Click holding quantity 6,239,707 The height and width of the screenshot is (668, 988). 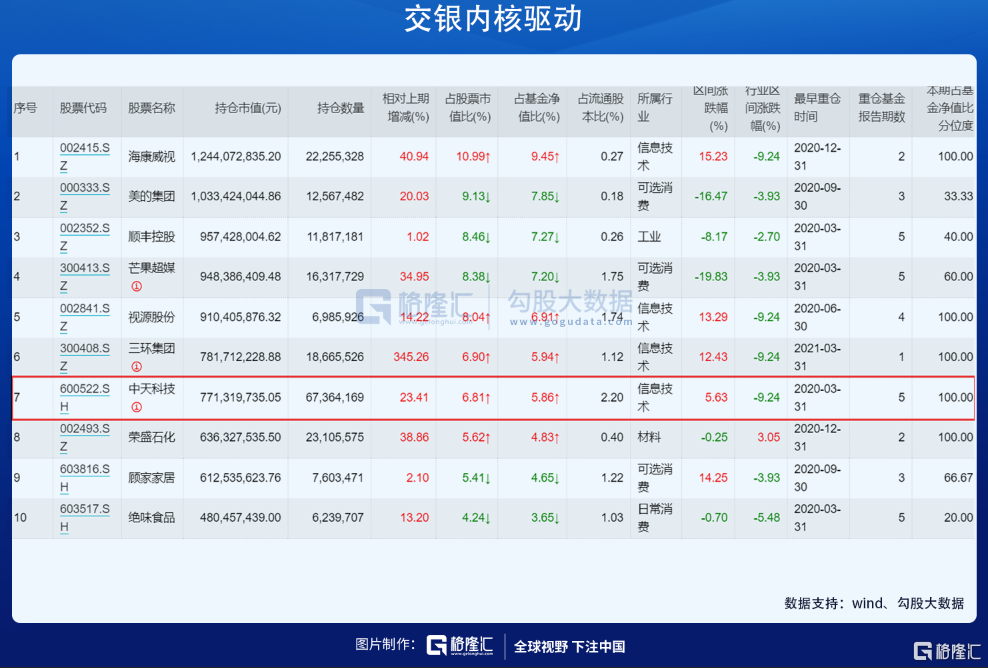coord(338,517)
